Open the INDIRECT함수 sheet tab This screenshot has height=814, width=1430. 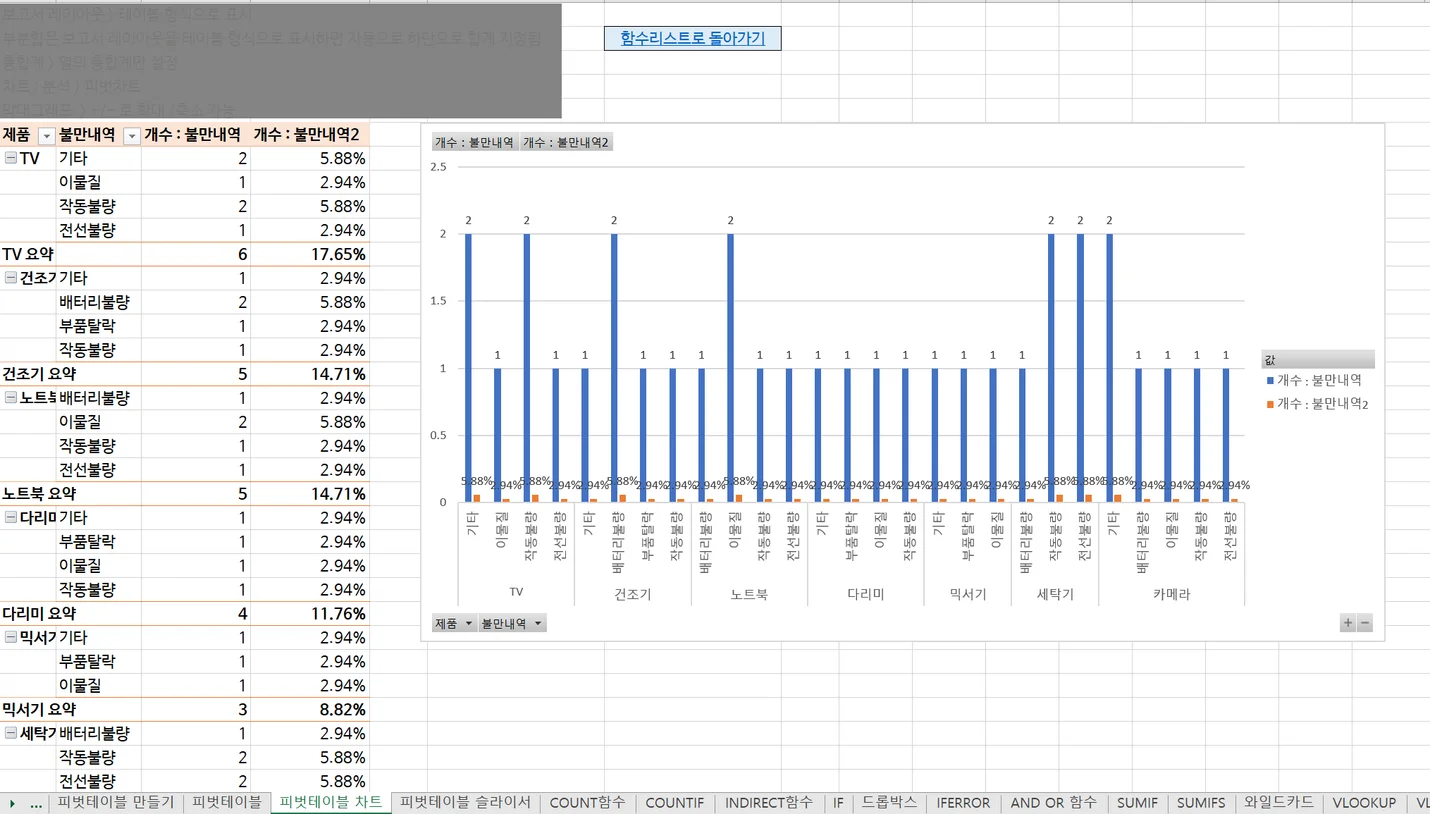(x=769, y=803)
